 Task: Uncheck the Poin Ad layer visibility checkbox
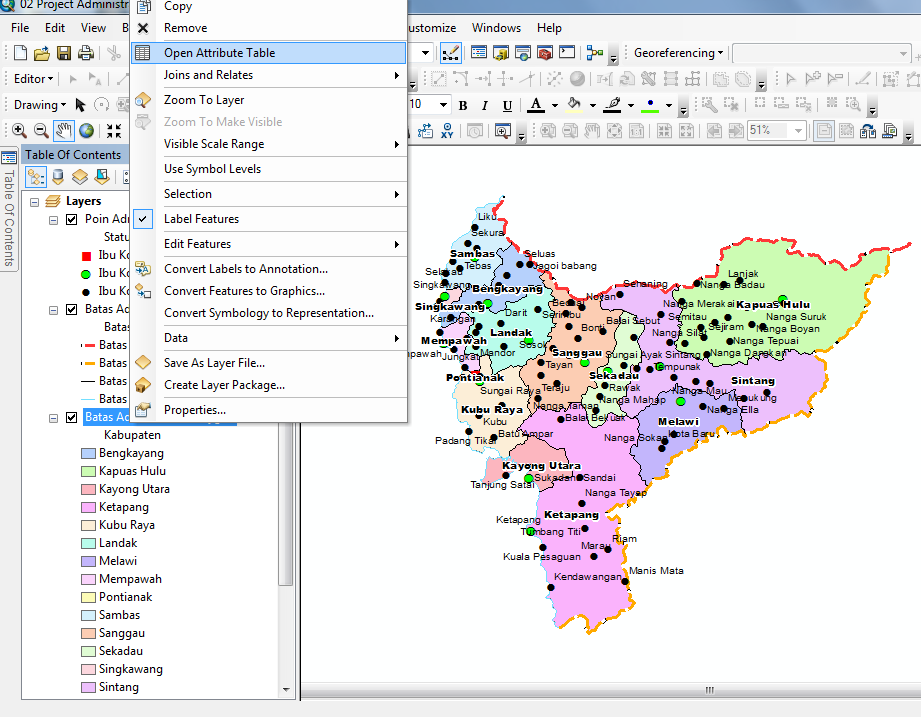point(71,219)
